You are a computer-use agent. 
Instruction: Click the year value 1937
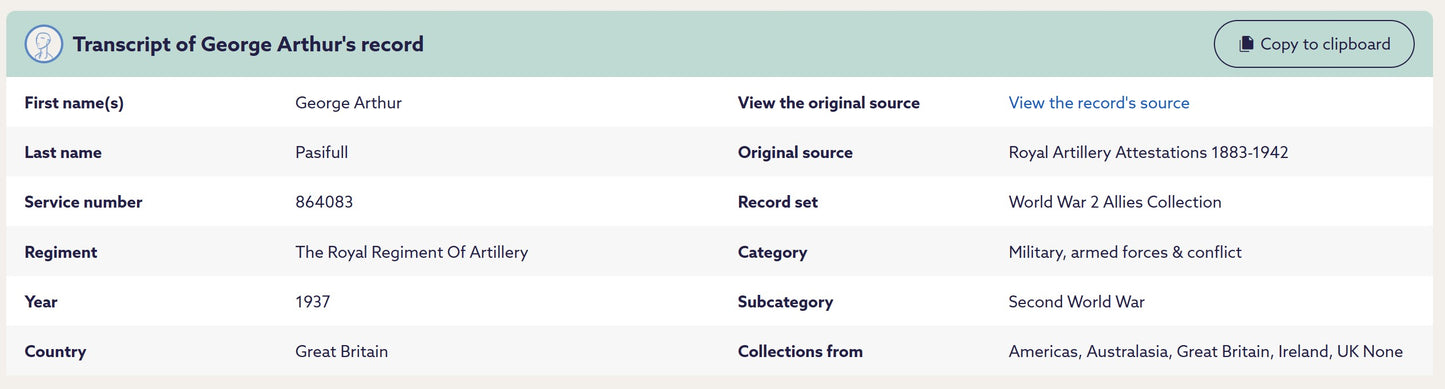313,302
